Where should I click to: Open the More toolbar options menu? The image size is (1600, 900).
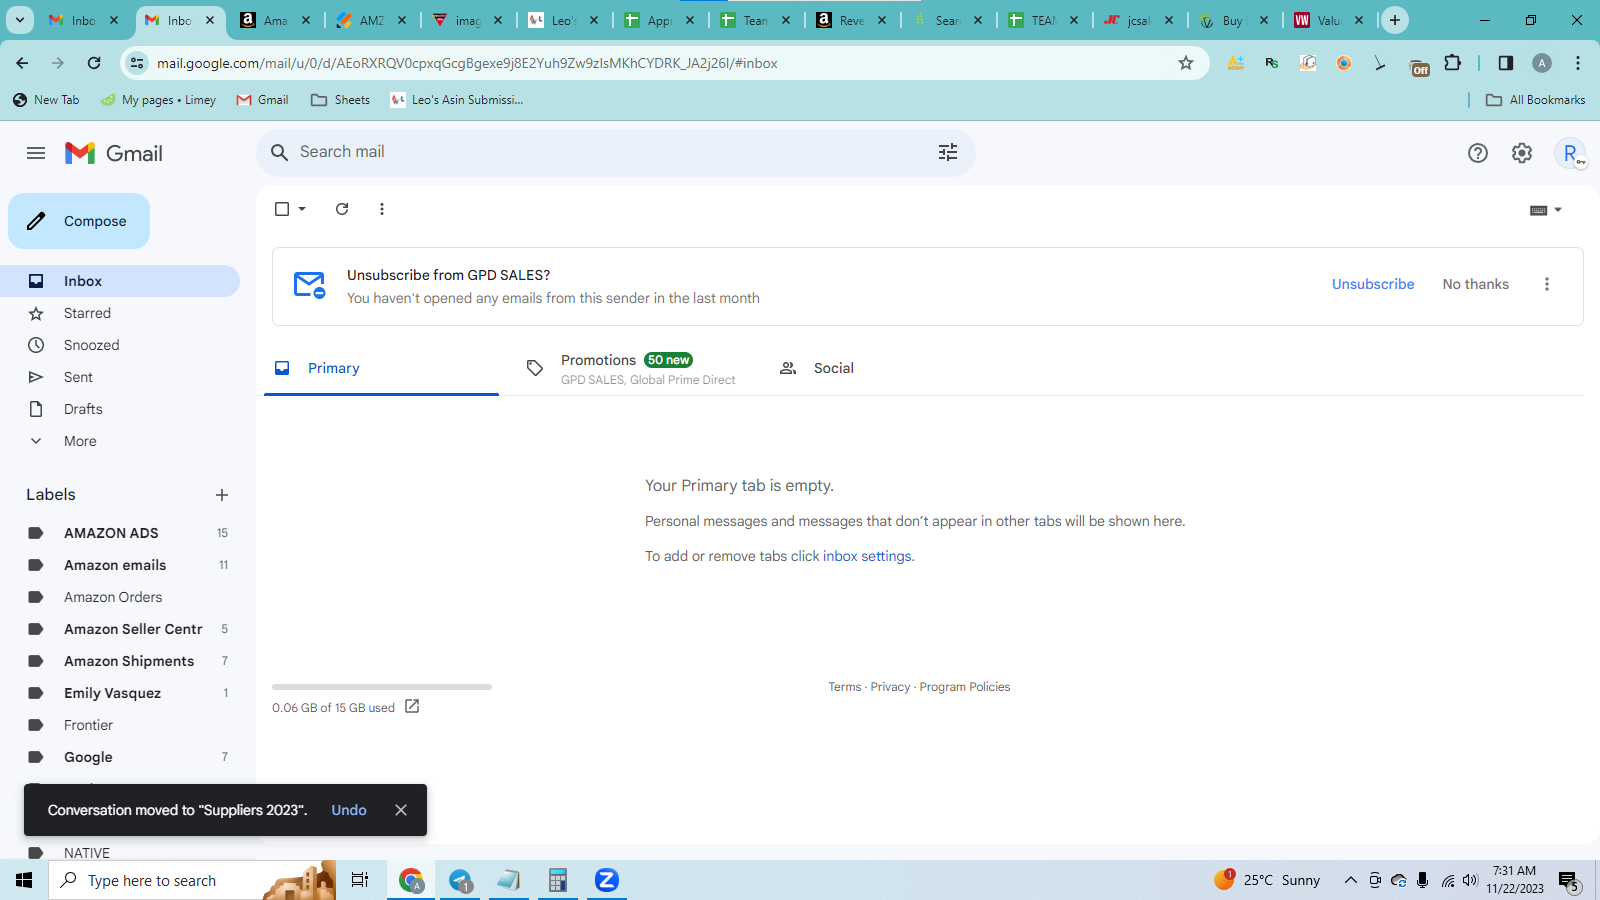[x=382, y=209]
